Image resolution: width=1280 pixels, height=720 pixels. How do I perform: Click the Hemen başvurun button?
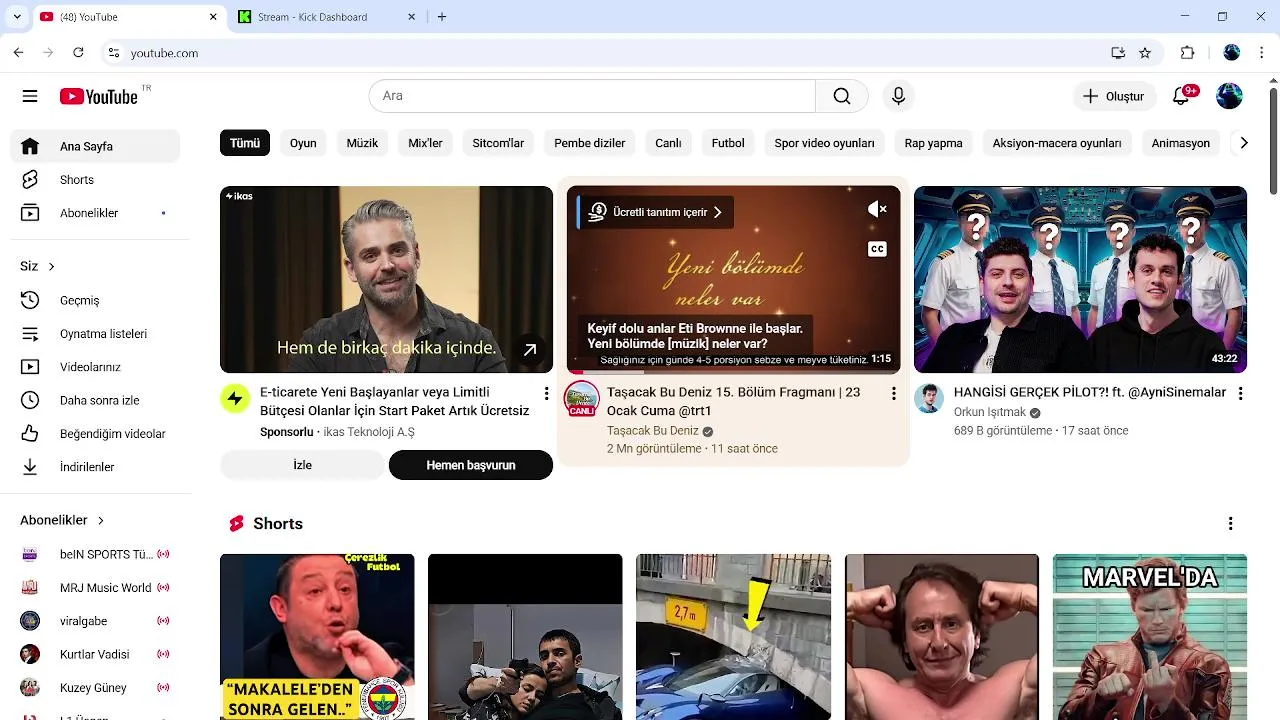471,465
